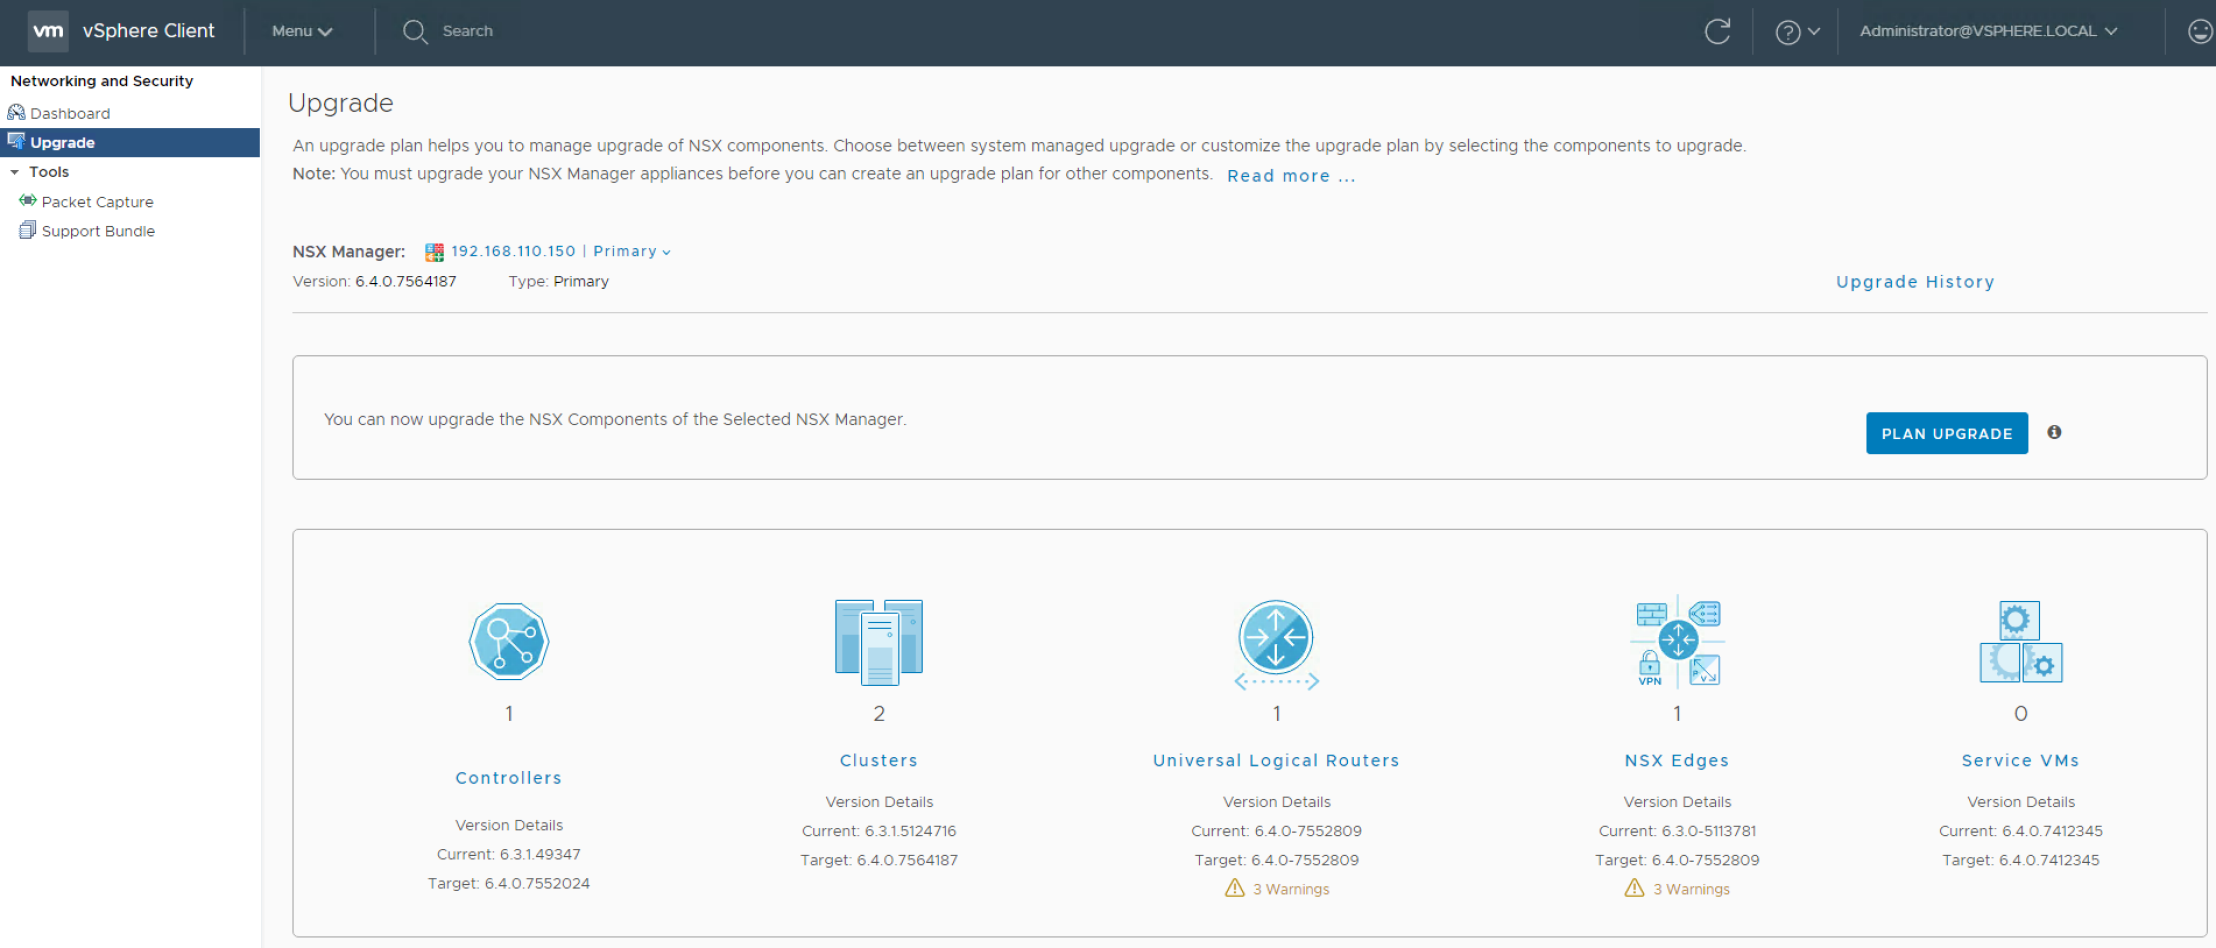The image size is (2216, 948).
Task: Click the Controllers hexagon icon
Action: tap(509, 642)
